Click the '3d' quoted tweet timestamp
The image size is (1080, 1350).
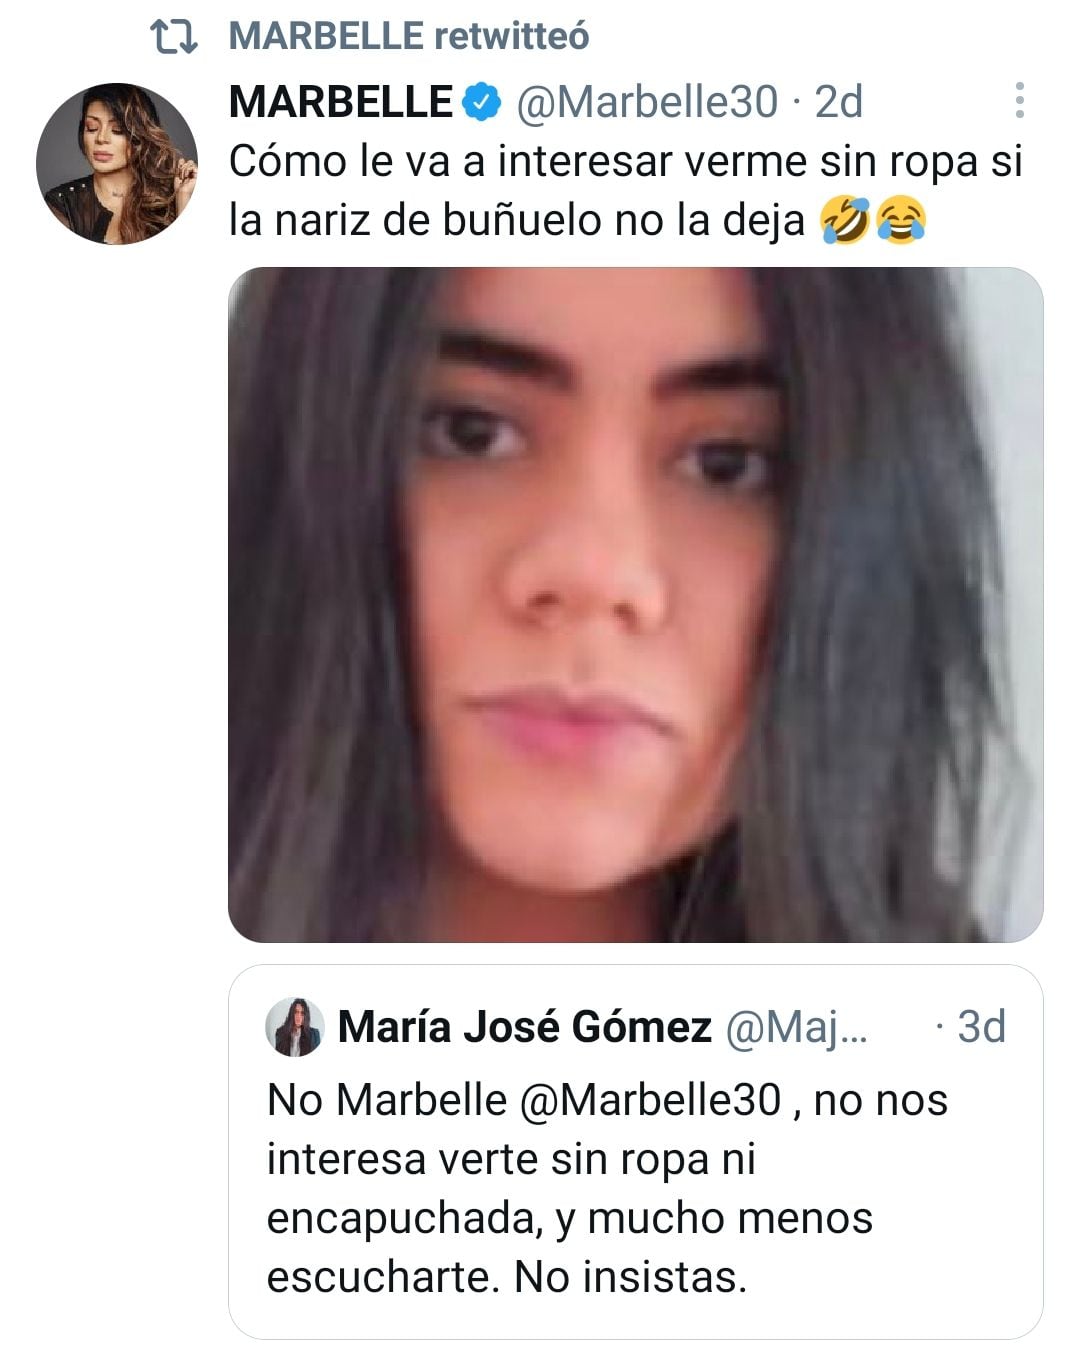point(981,1026)
